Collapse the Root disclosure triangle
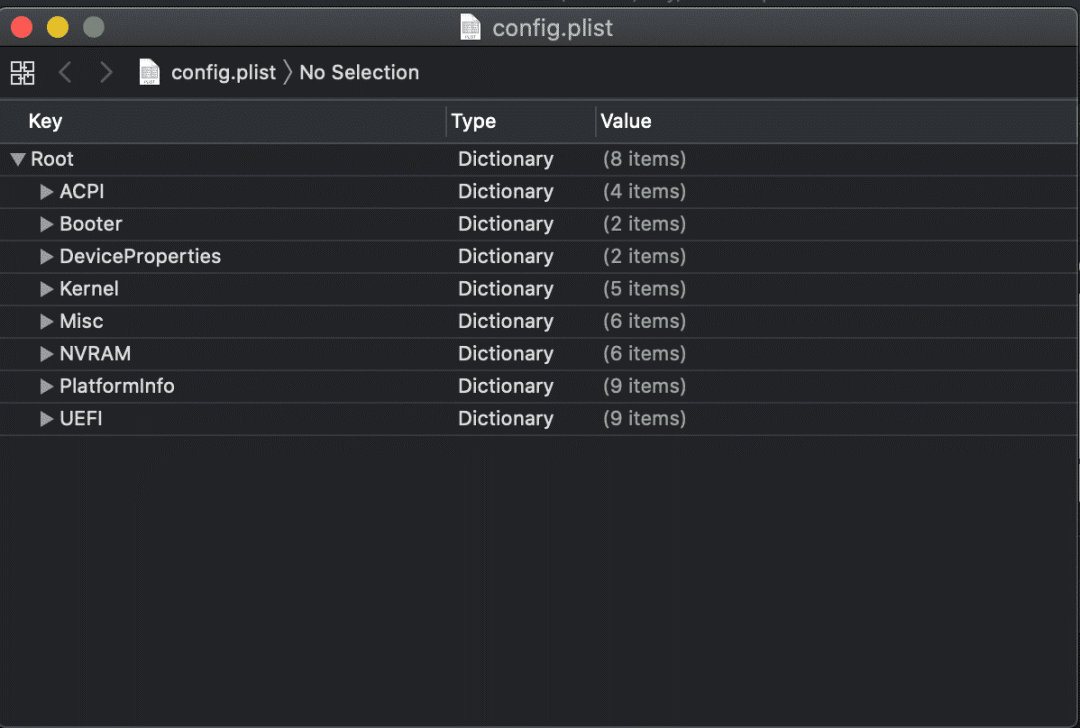This screenshot has height=728, width=1080. pos(18,159)
